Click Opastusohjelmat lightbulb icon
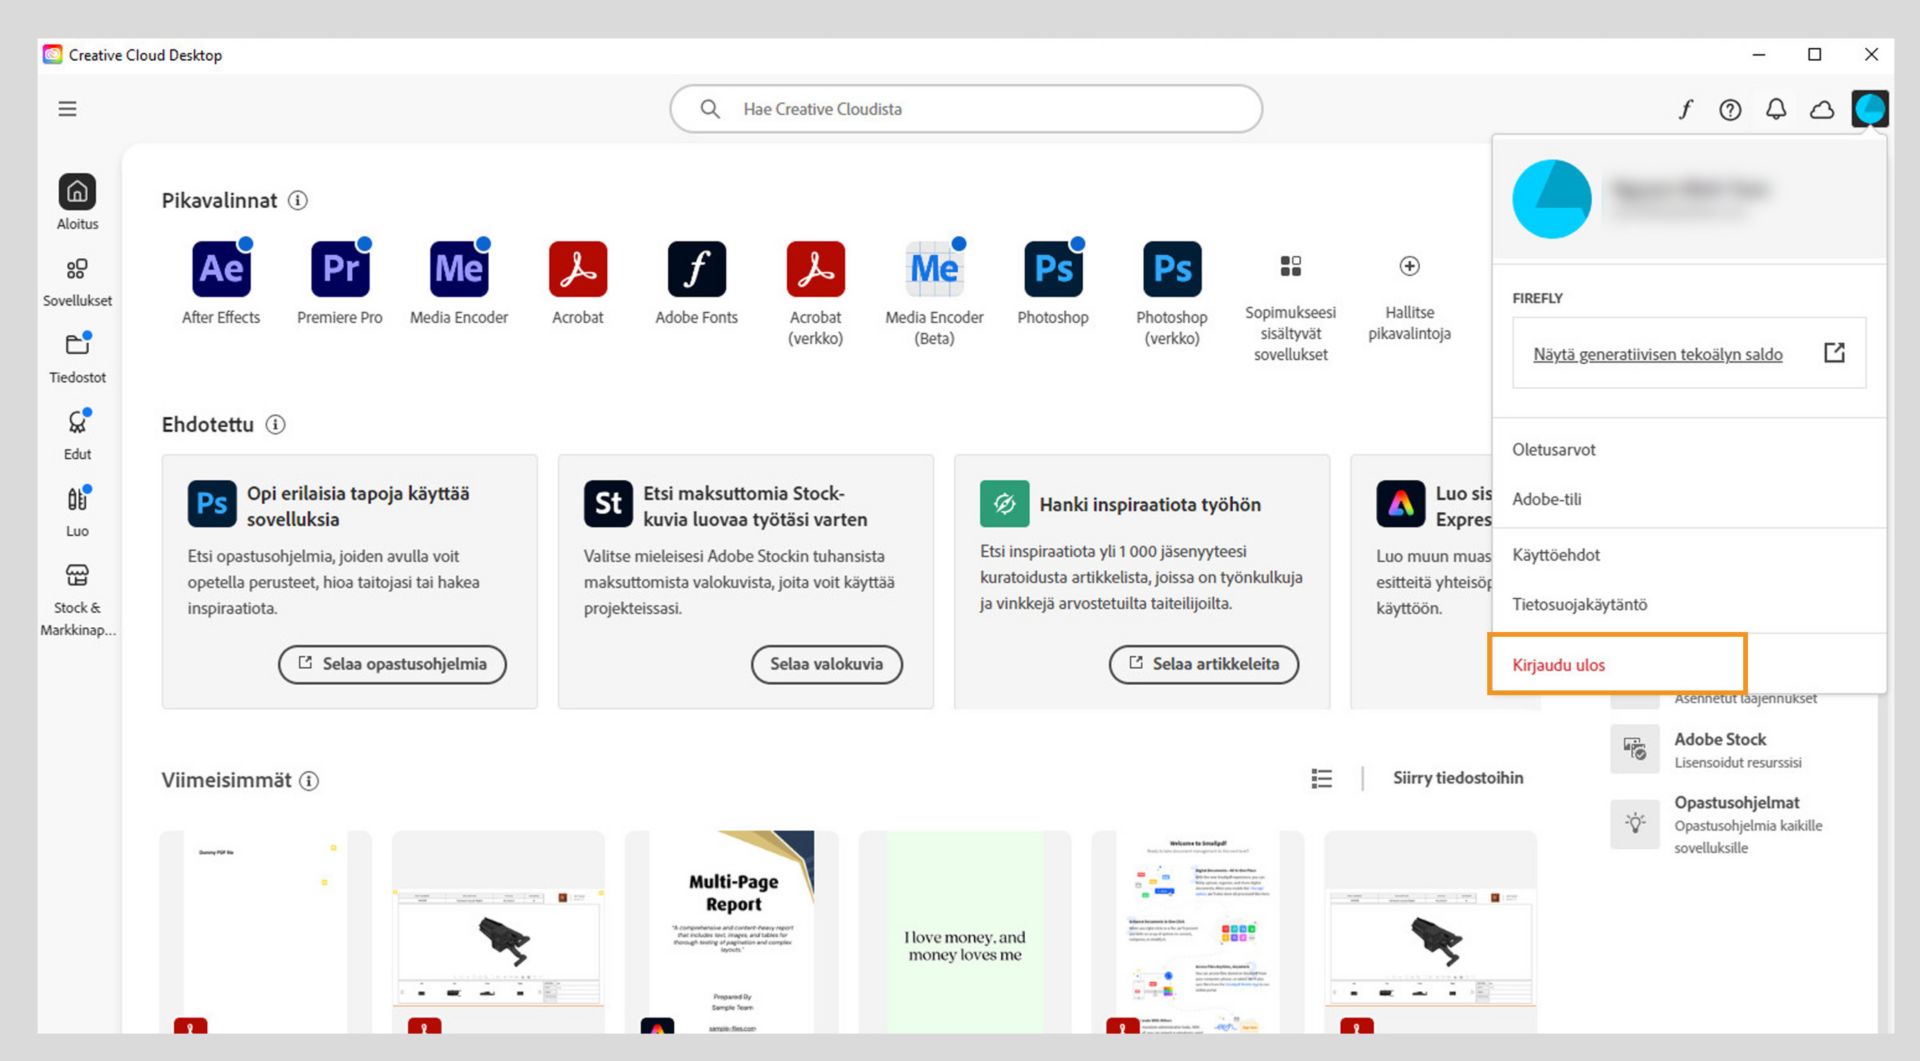The image size is (1920, 1061). coord(1635,824)
